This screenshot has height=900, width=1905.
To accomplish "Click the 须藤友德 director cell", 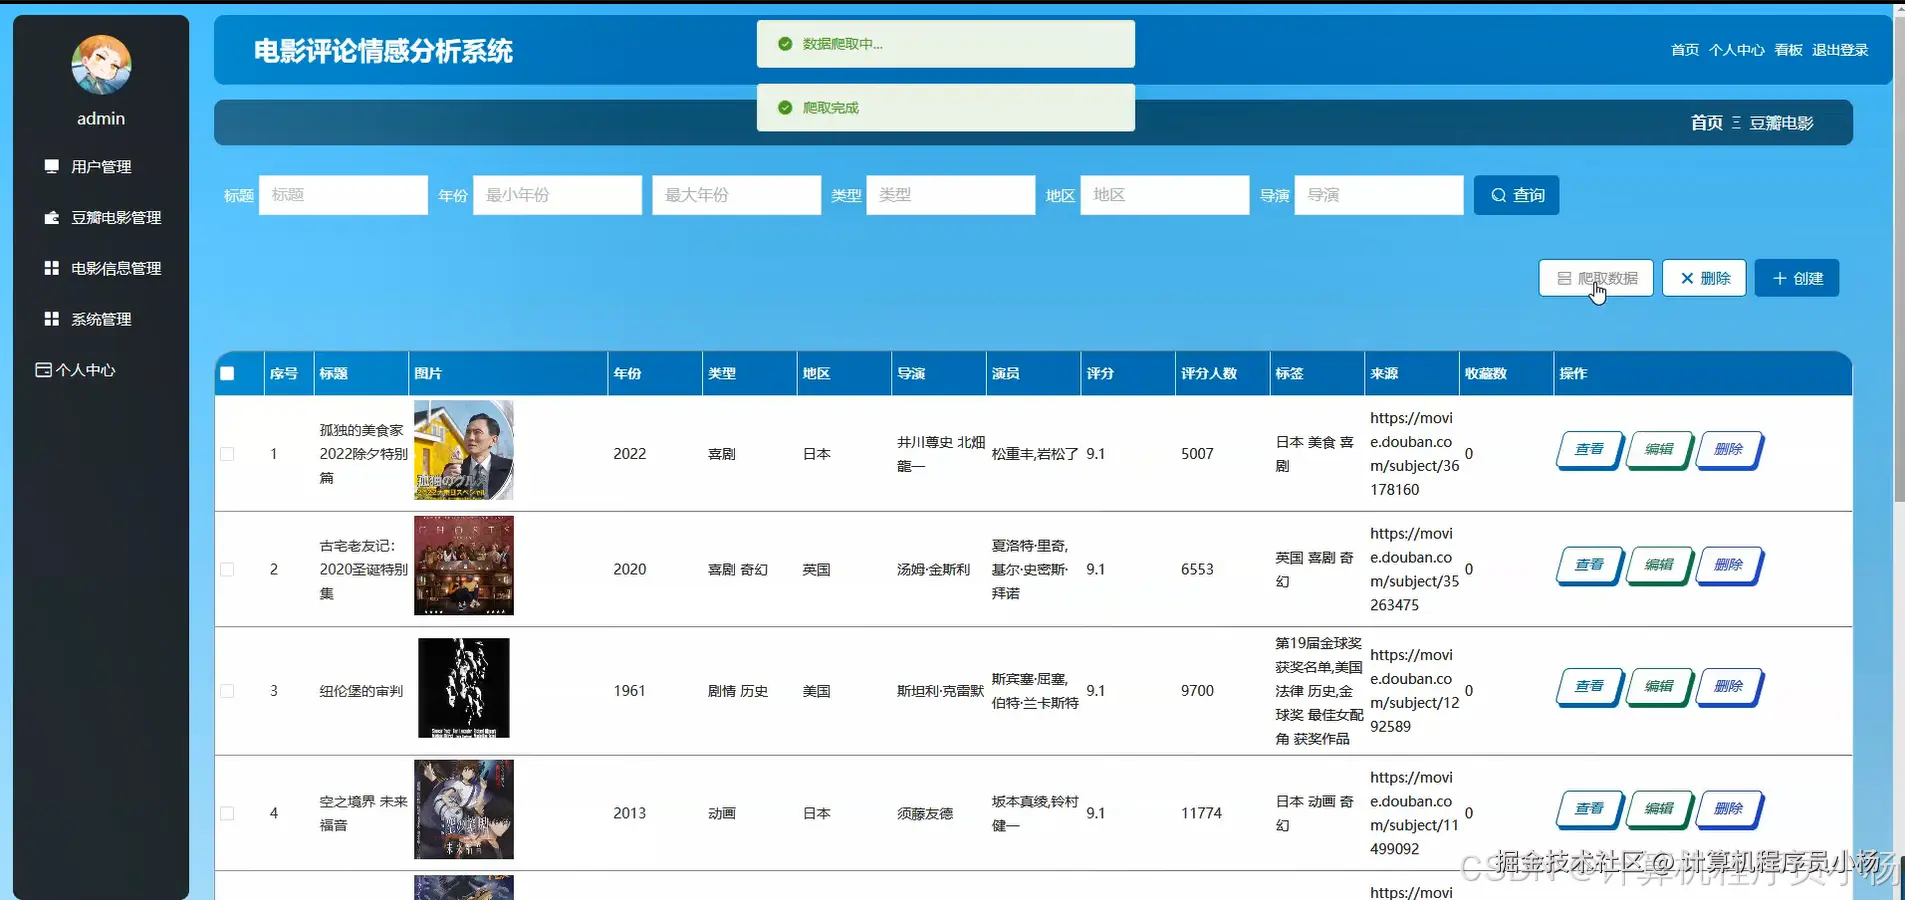I will coord(925,814).
